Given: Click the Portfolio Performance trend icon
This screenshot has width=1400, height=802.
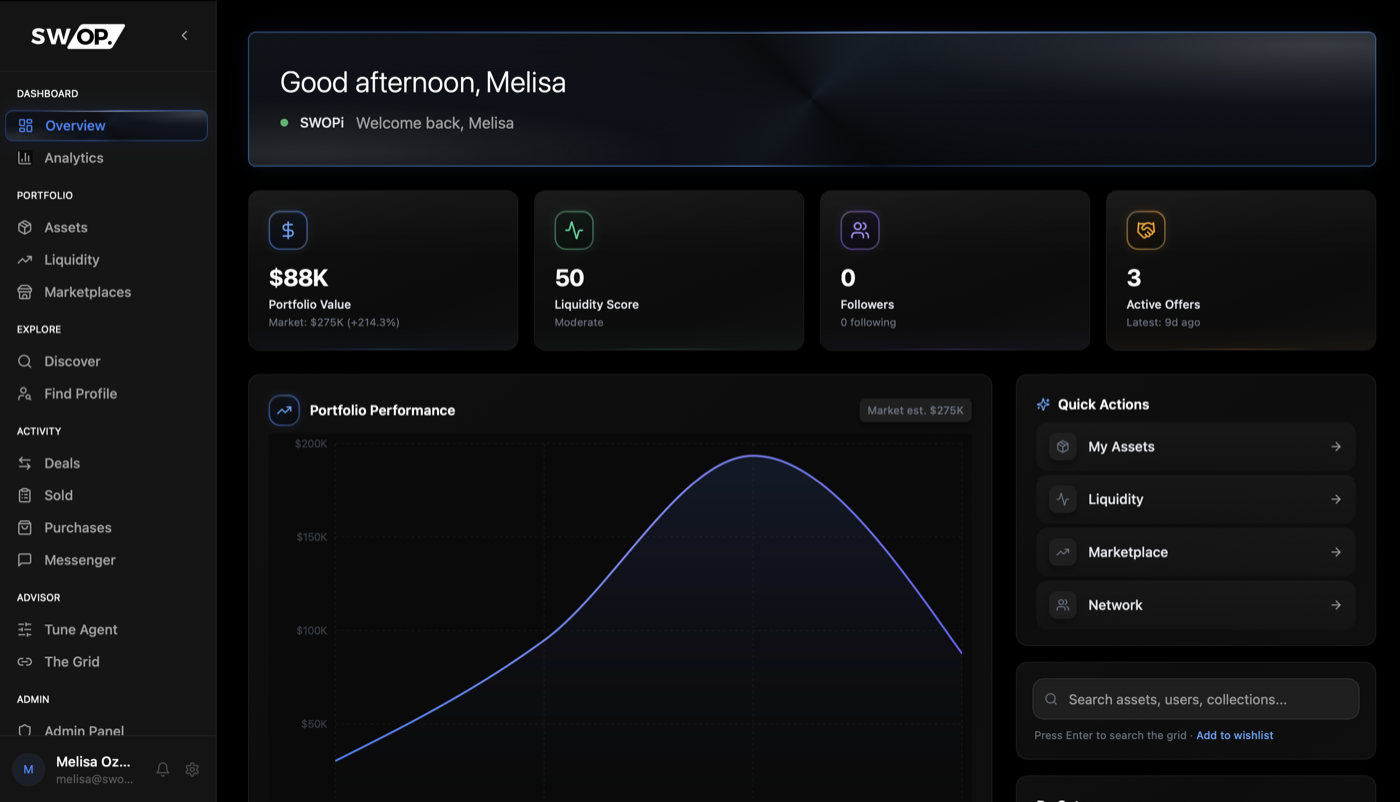Looking at the screenshot, I should 284,410.
